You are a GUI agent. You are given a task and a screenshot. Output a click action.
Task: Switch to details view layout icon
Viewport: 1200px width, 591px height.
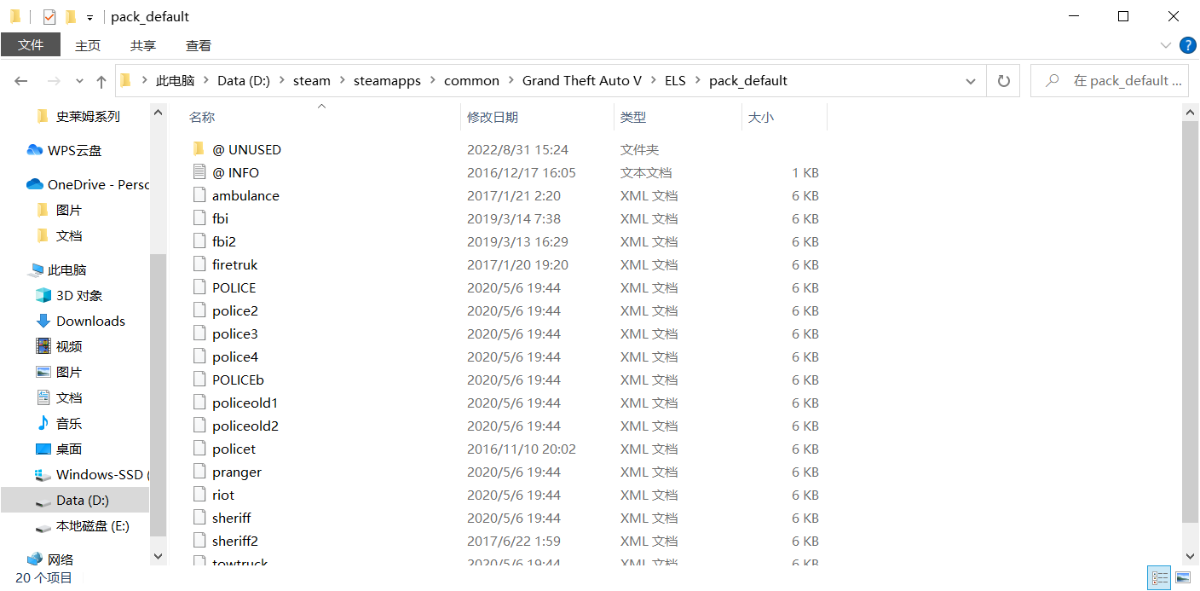point(1160,578)
